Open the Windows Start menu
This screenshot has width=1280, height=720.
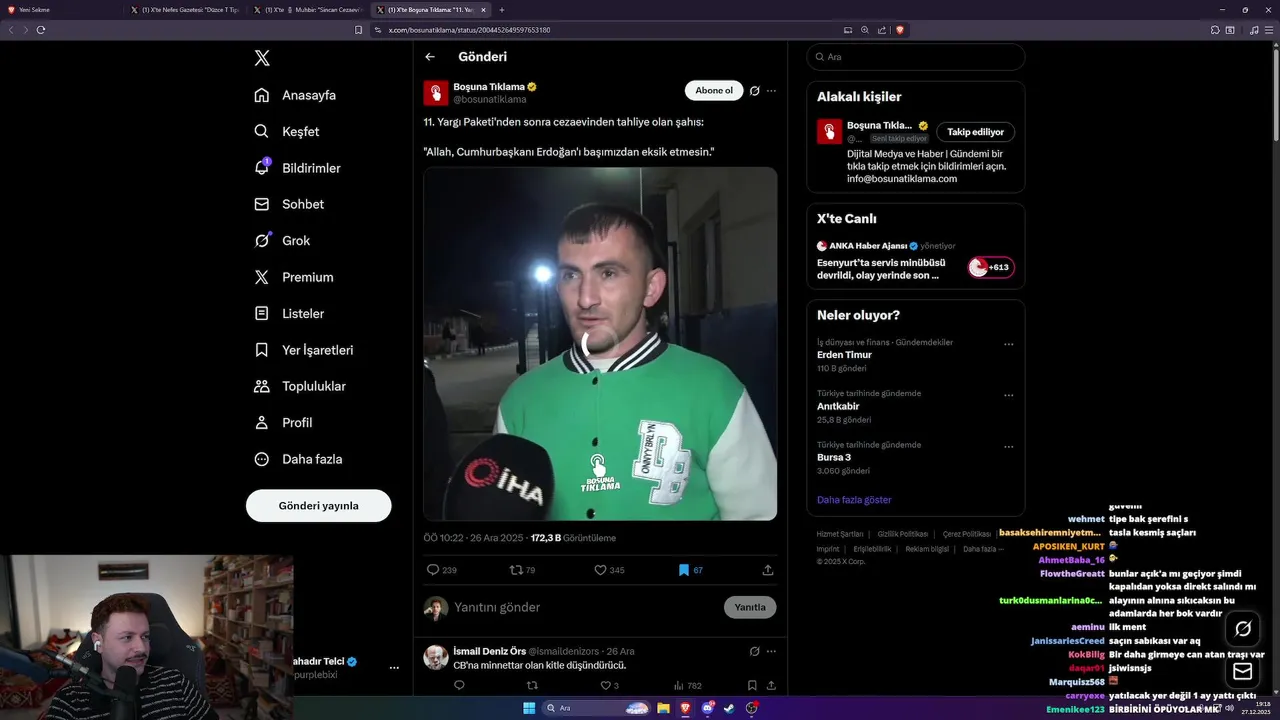[529, 708]
